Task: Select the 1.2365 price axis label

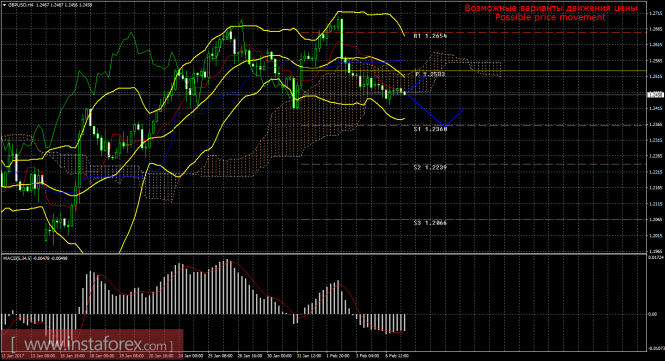Action: 655,125
